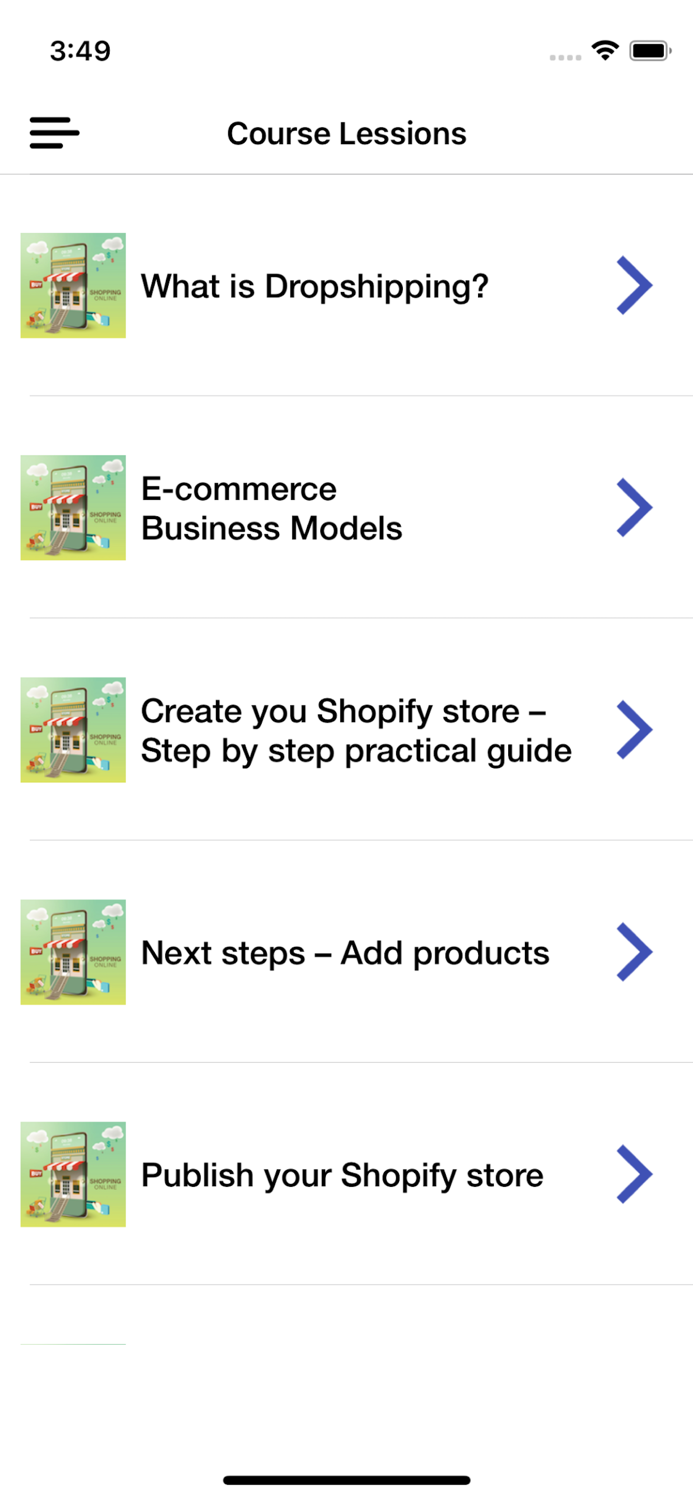Tap the Publish your Shopify store thumbnail

click(73, 1174)
